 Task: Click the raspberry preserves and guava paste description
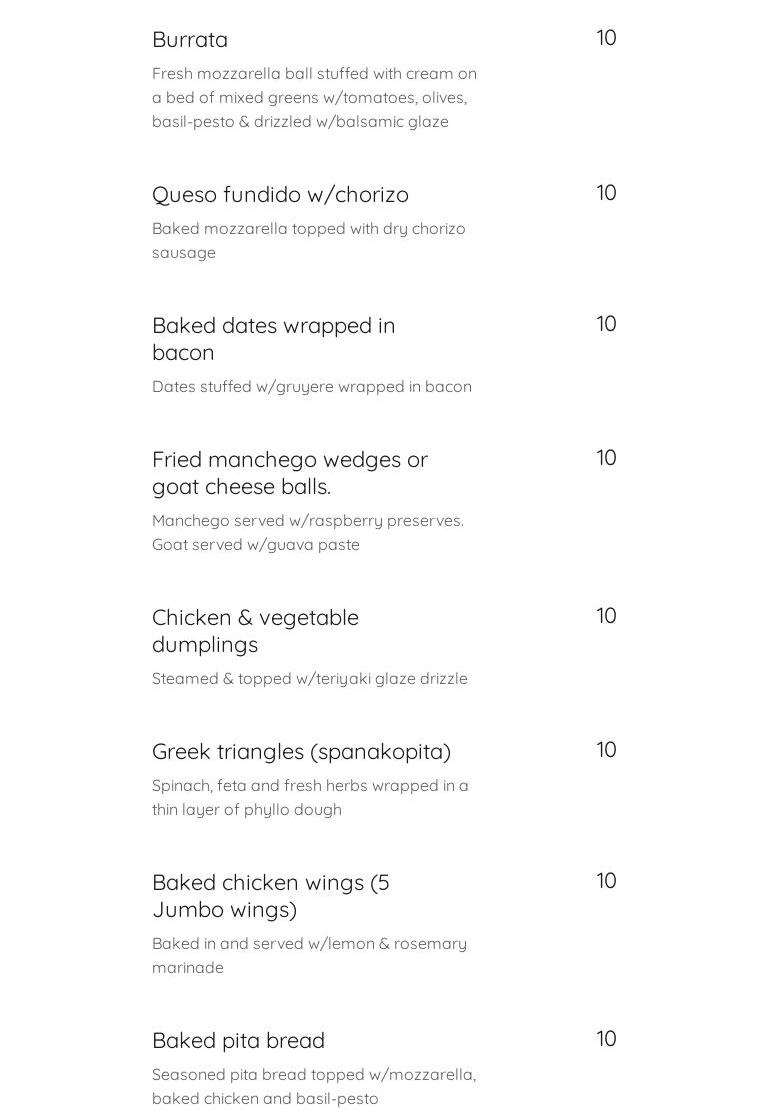coord(307,533)
